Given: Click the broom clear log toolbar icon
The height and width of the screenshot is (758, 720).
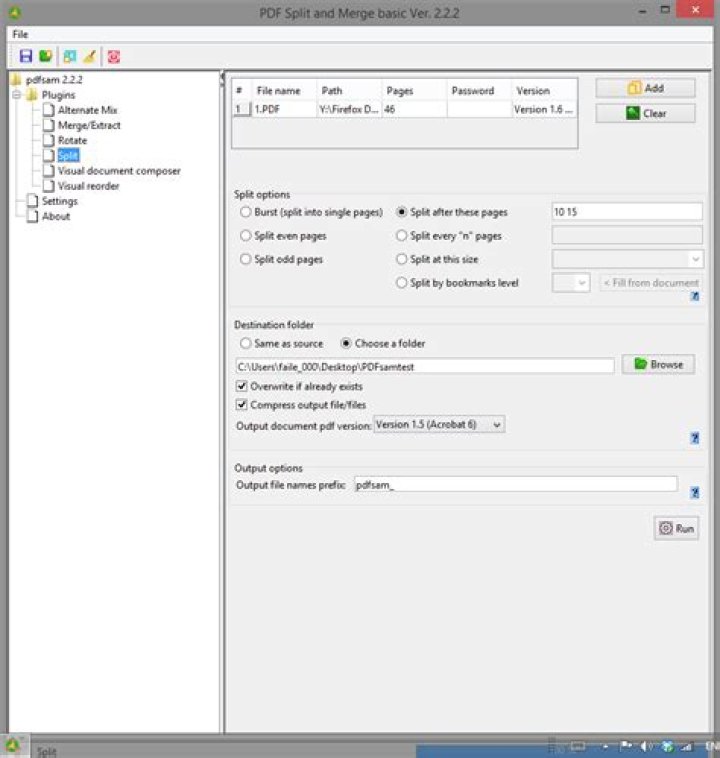Looking at the screenshot, I should pos(90,56).
